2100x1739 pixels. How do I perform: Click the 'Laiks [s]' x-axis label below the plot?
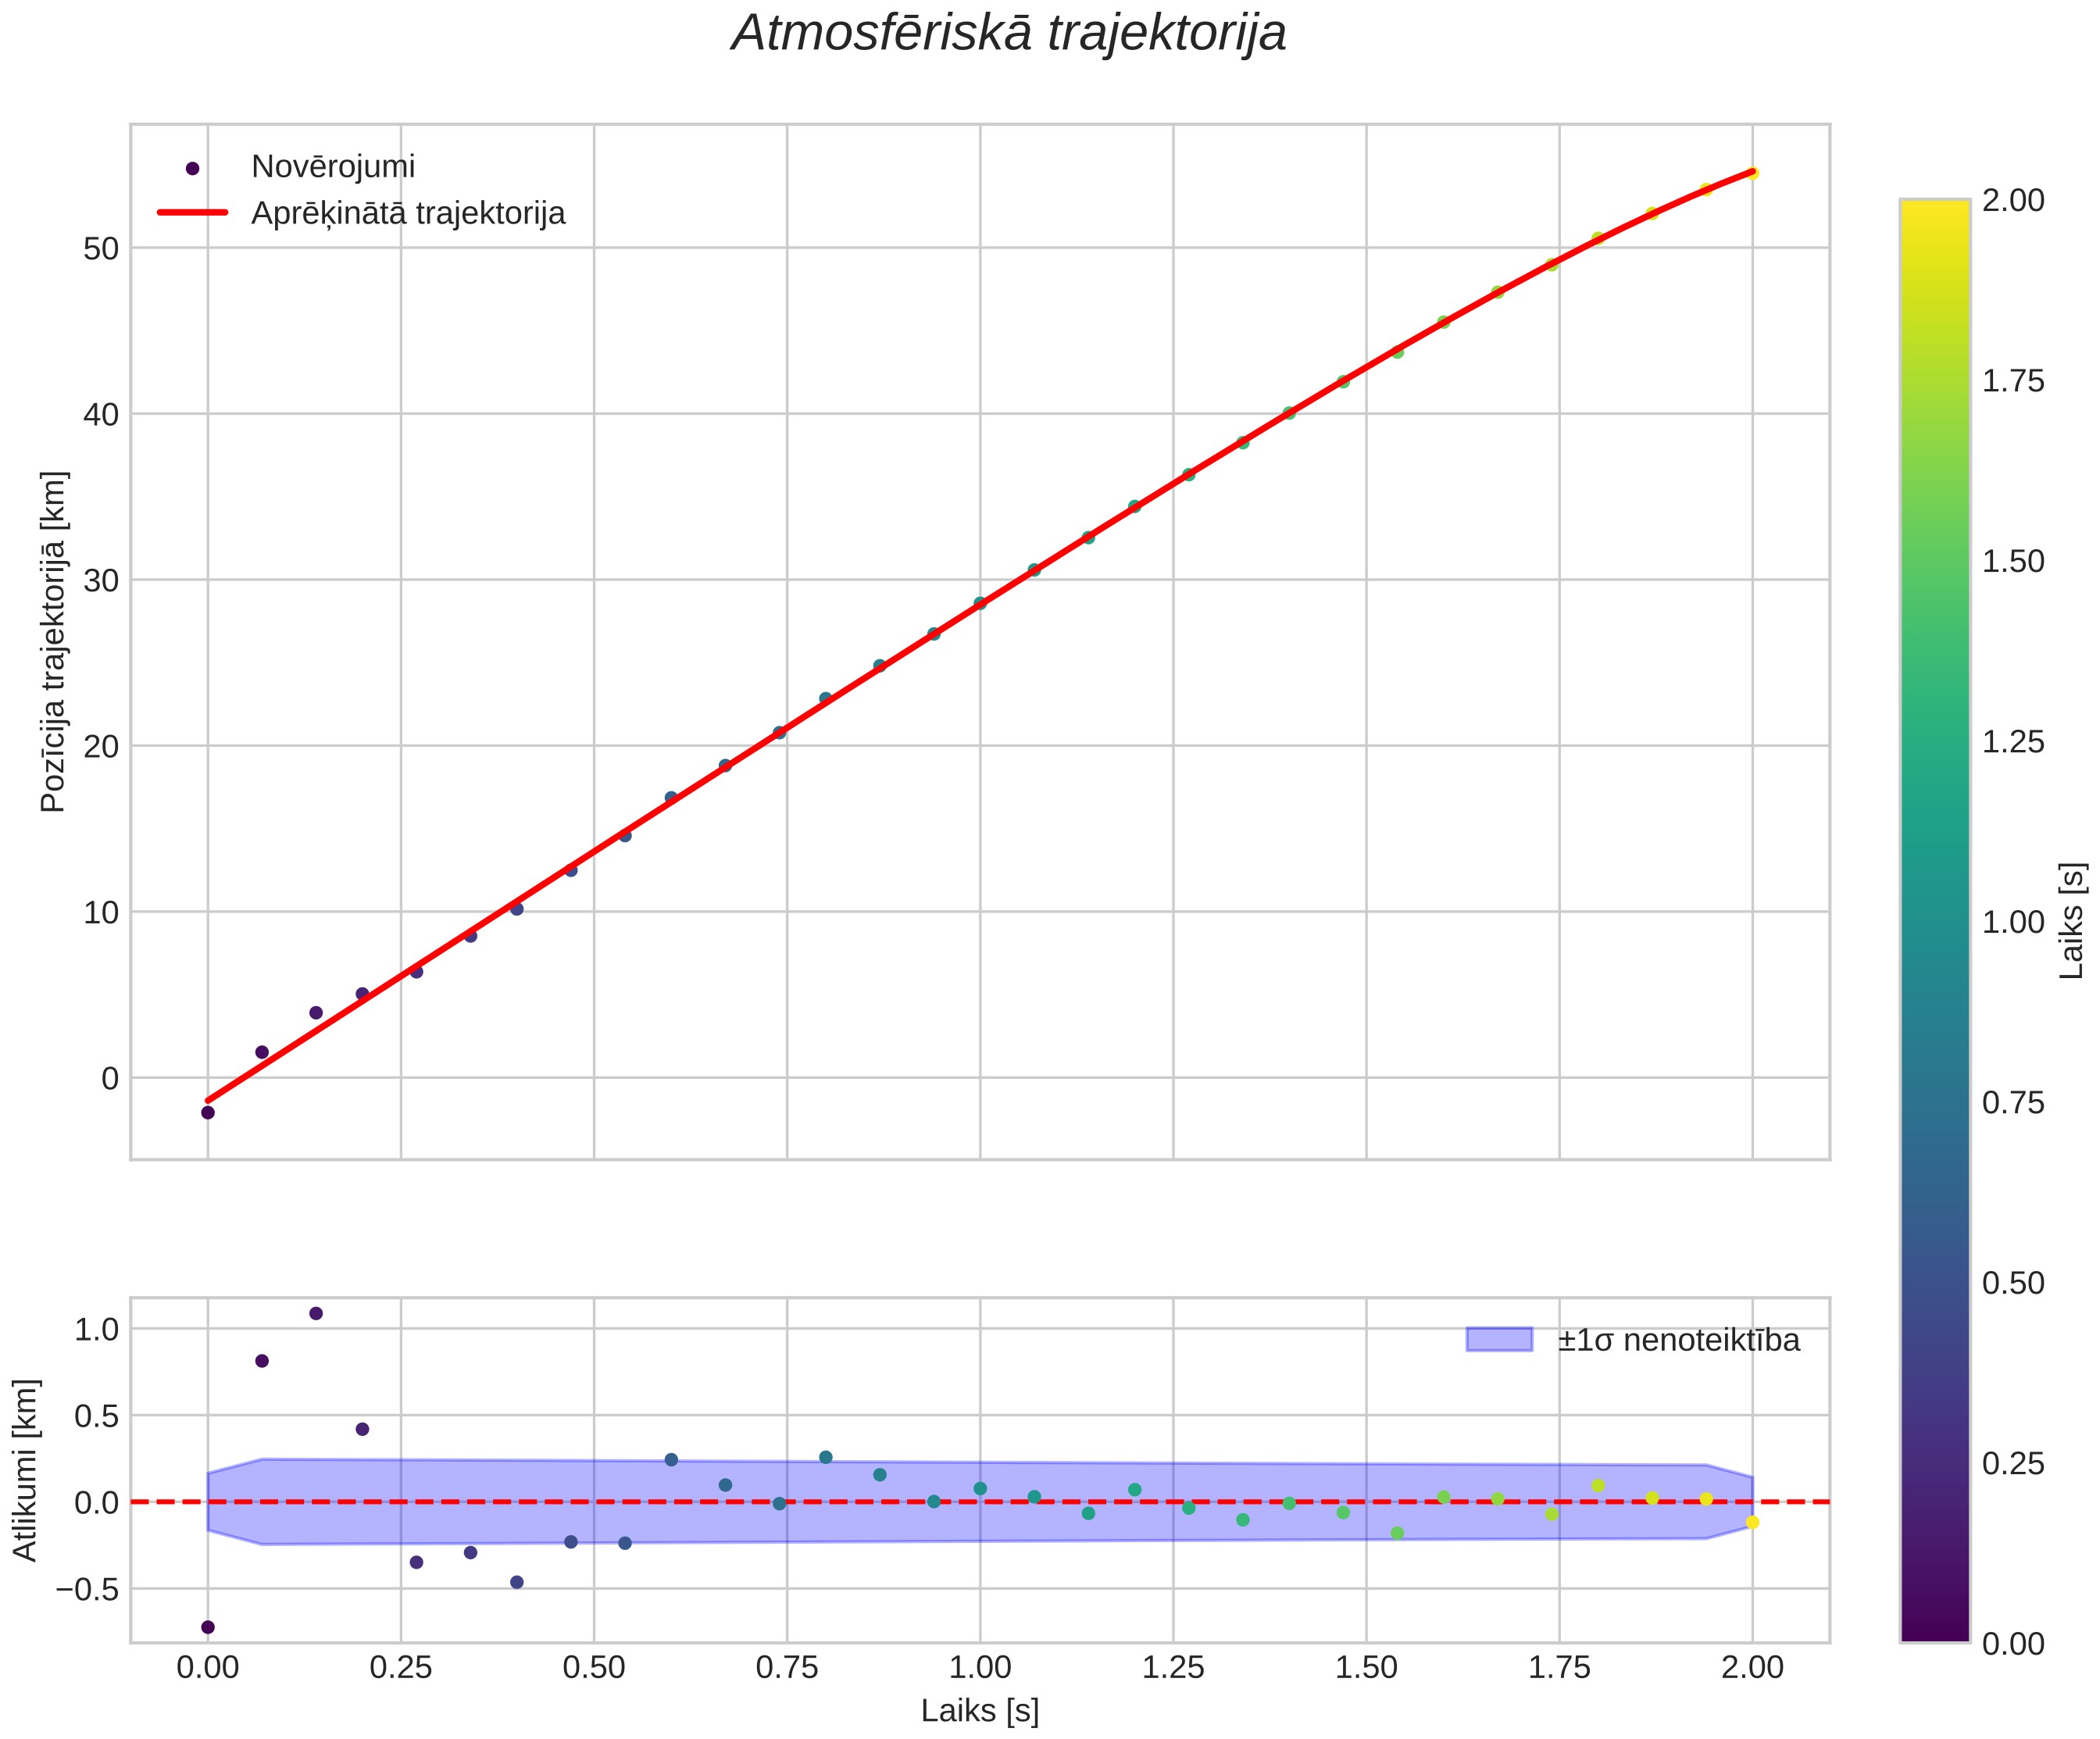[980, 1710]
